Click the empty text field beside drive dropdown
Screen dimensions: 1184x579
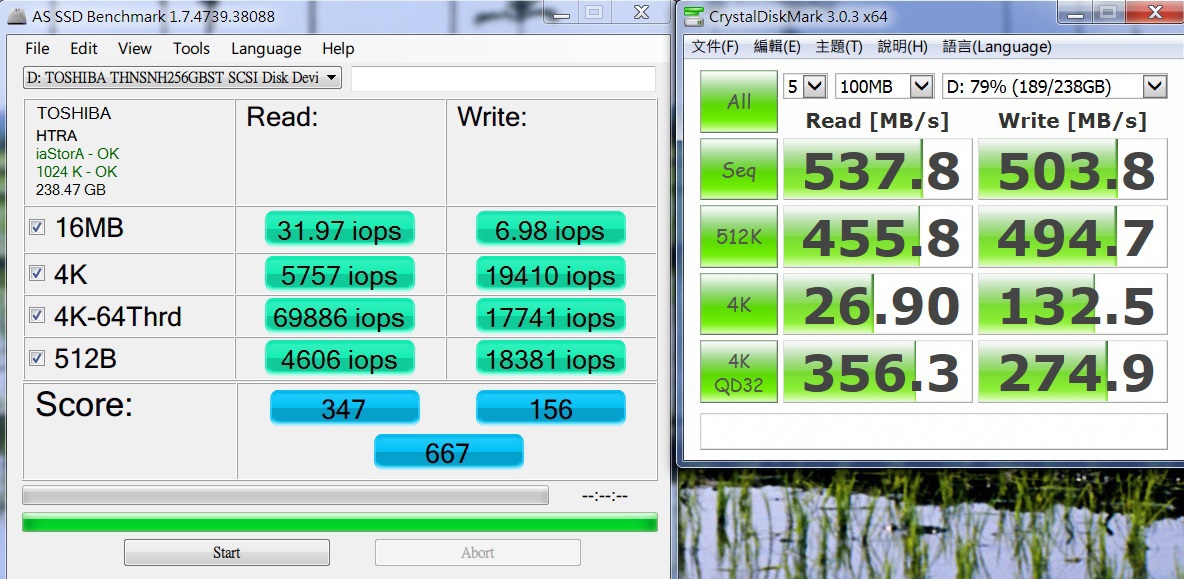click(504, 79)
